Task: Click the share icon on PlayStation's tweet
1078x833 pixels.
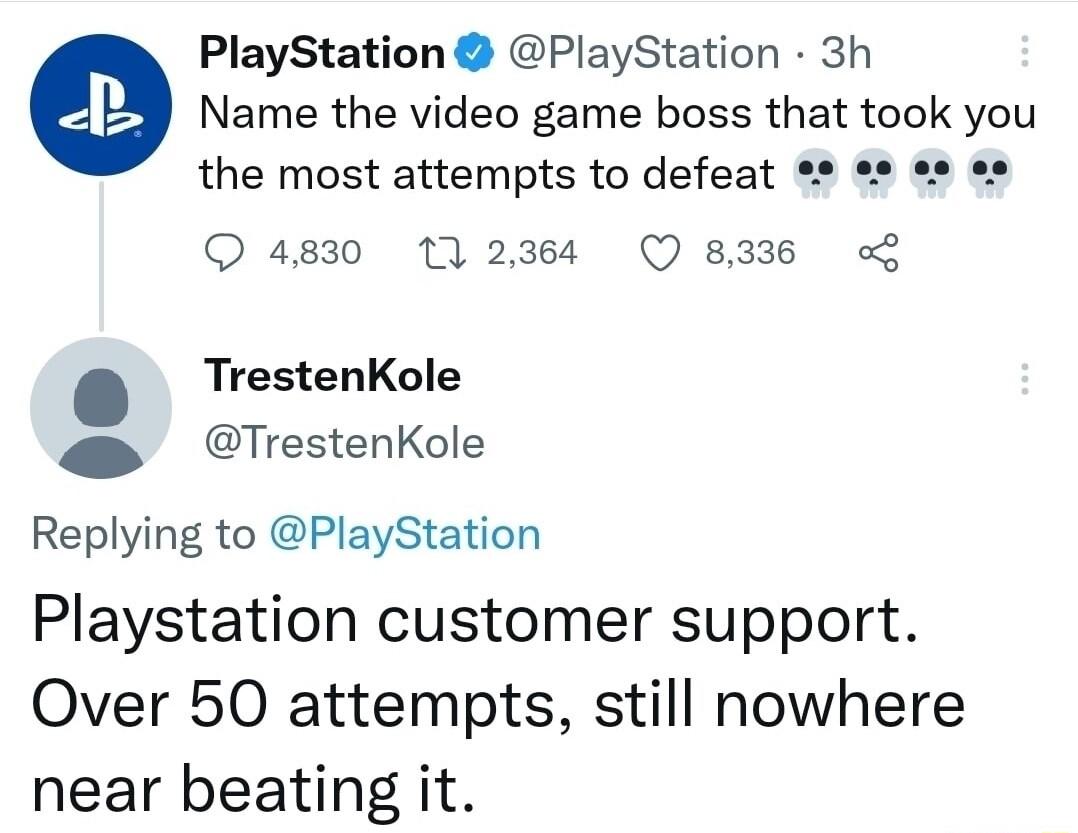Action: pyautogui.click(x=878, y=252)
